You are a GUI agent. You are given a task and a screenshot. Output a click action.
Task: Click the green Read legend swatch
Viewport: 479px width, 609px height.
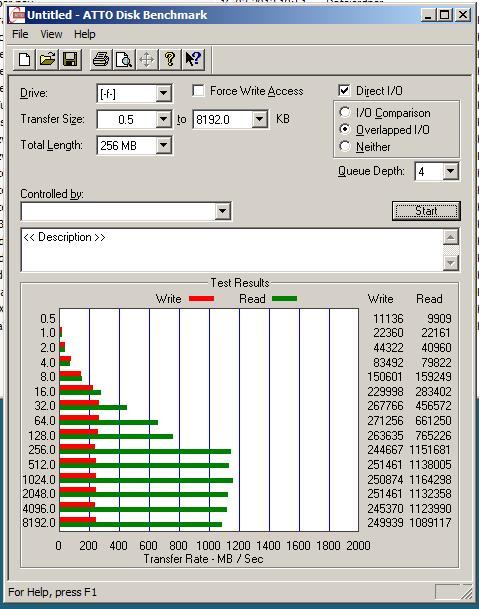tap(284, 299)
